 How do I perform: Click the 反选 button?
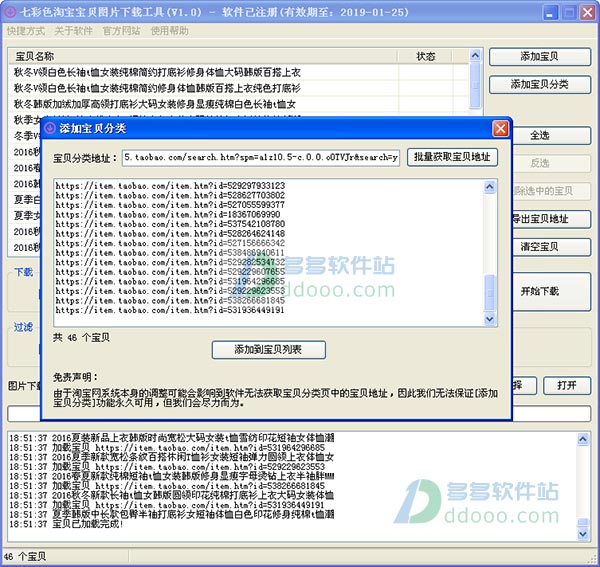click(551, 163)
